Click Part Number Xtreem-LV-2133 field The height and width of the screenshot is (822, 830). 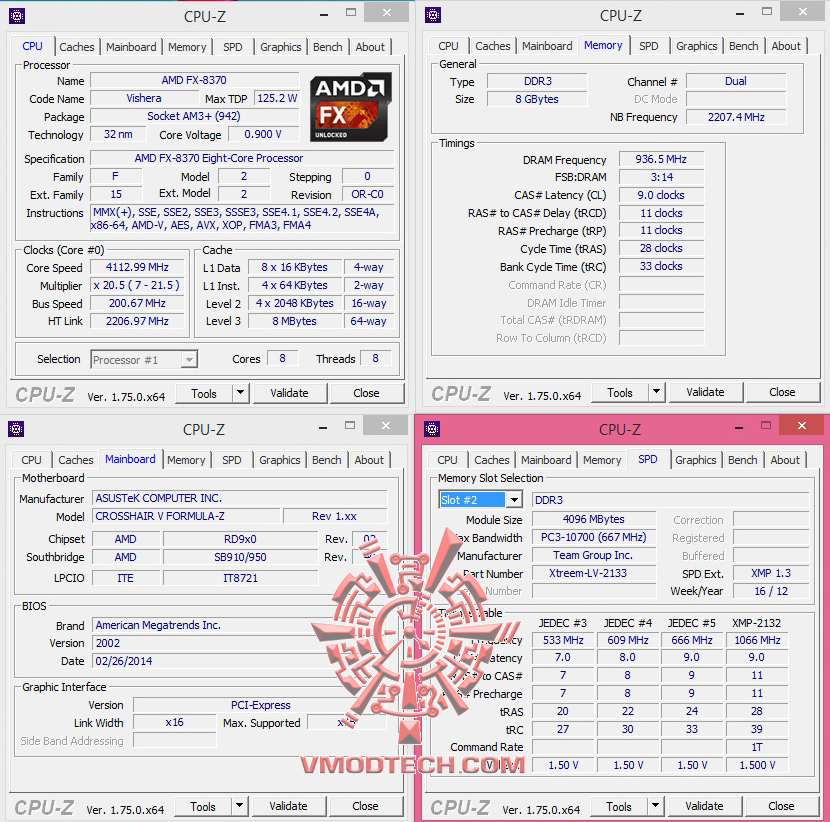point(594,573)
